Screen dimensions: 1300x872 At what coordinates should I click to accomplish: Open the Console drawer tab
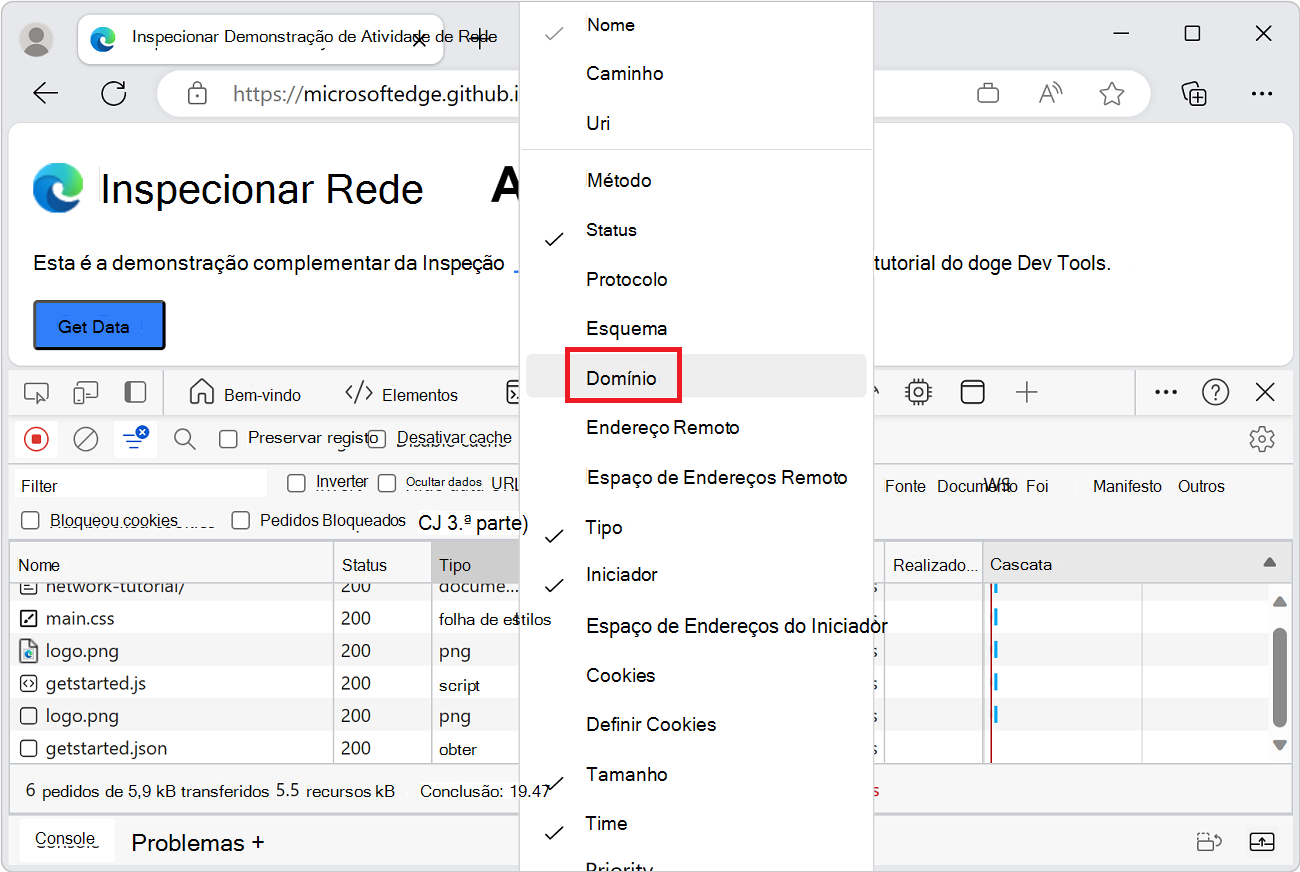tap(66, 839)
